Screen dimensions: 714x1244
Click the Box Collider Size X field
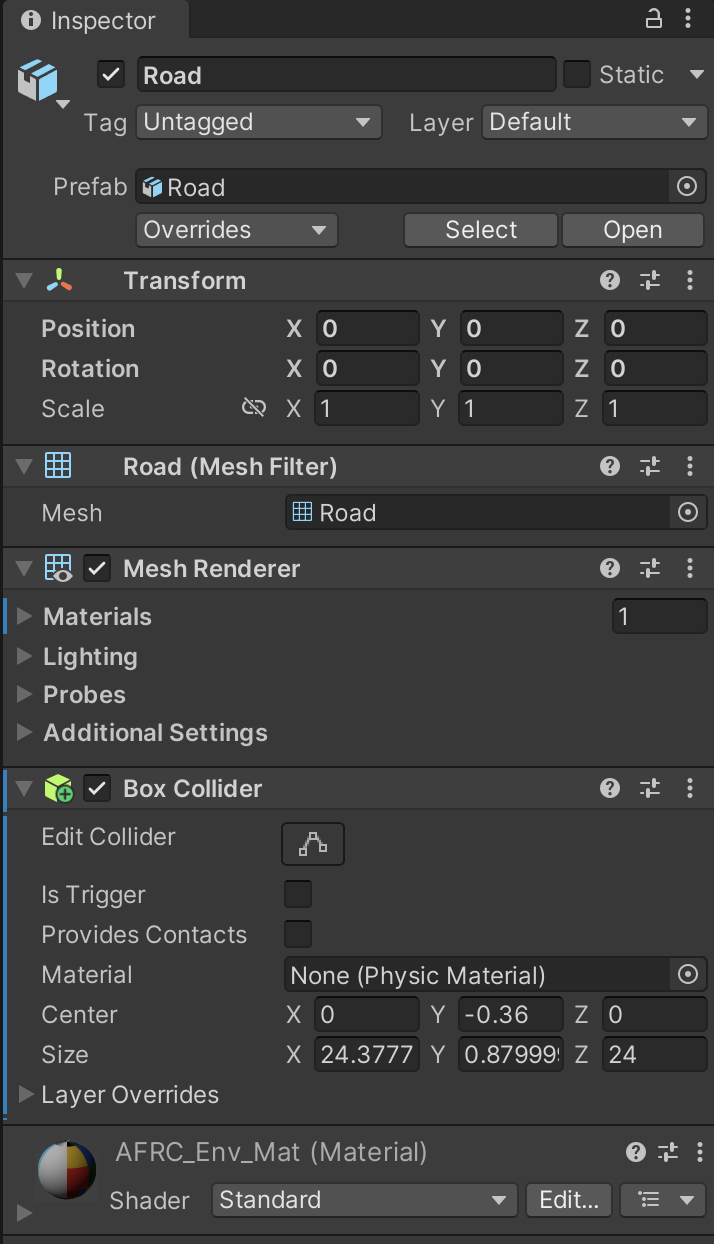(366, 1054)
